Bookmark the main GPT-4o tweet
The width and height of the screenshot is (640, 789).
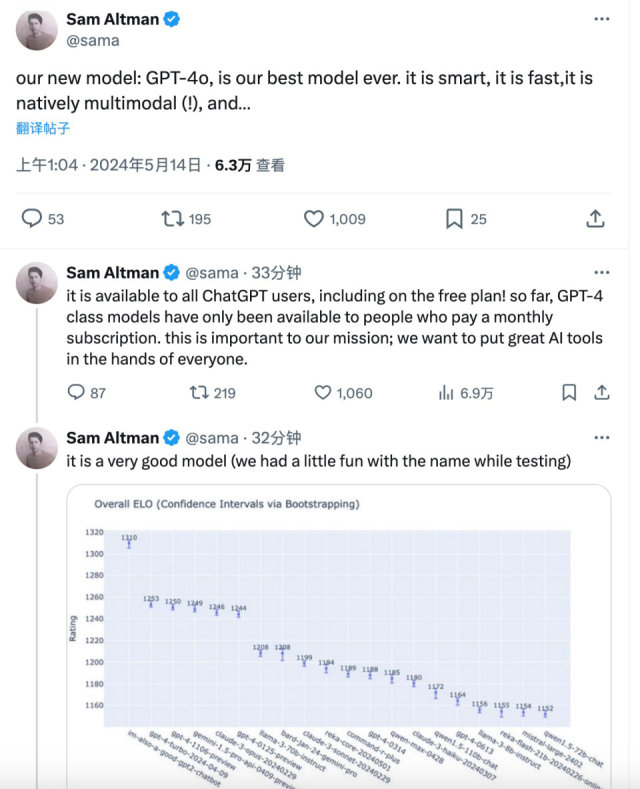[454, 218]
